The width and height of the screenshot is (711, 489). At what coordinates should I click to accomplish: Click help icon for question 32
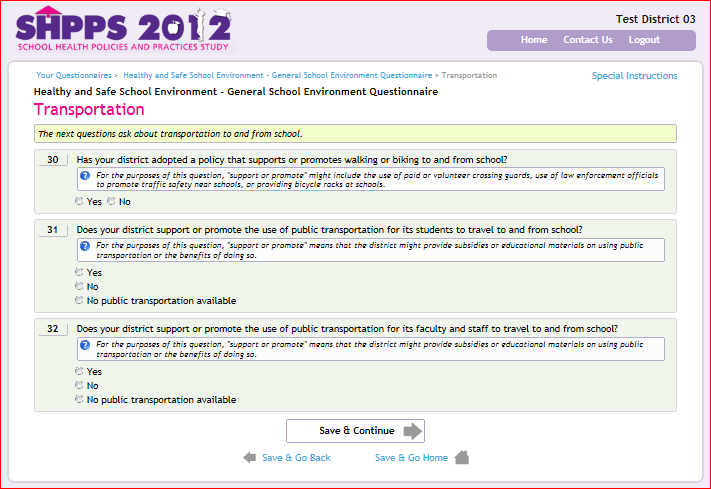pos(85,344)
